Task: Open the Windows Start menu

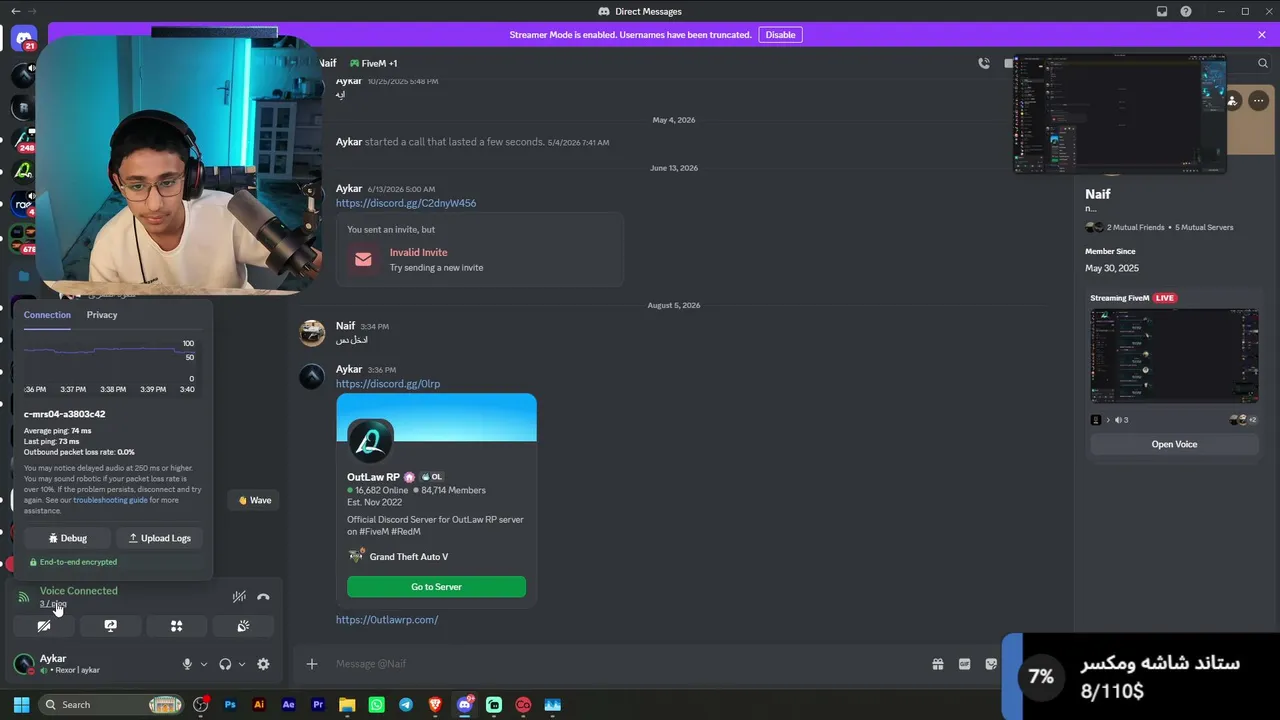Action: click(21, 705)
